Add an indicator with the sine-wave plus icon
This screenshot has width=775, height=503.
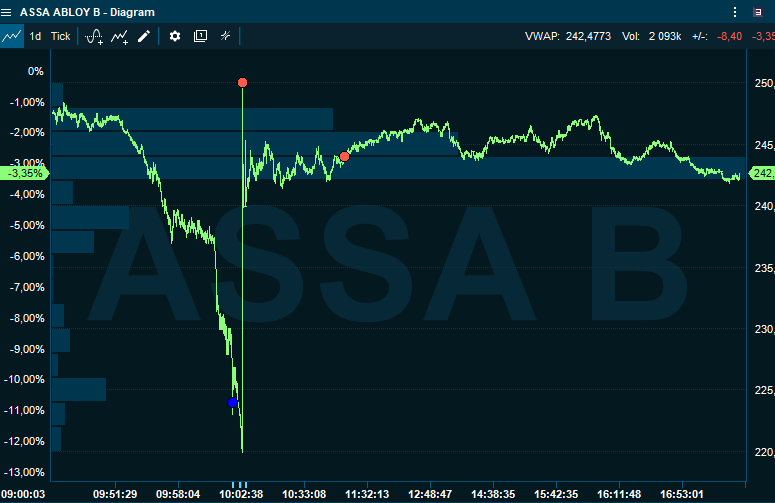(x=94, y=37)
